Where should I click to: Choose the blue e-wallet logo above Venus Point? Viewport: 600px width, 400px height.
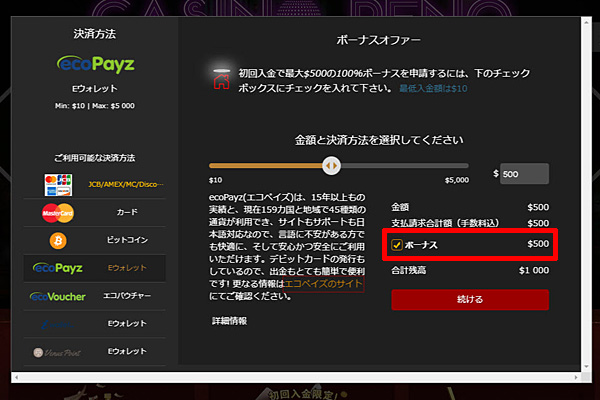coord(57,324)
